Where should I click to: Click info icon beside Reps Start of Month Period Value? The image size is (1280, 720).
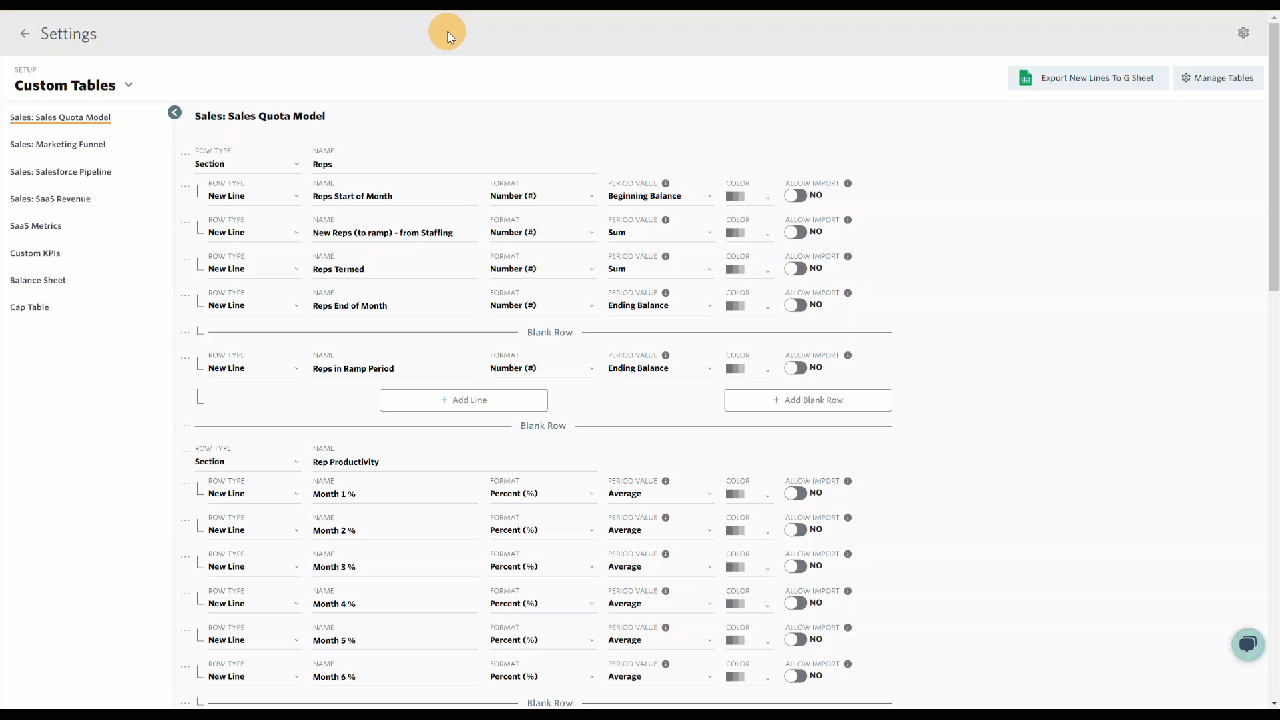pyautogui.click(x=666, y=184)
